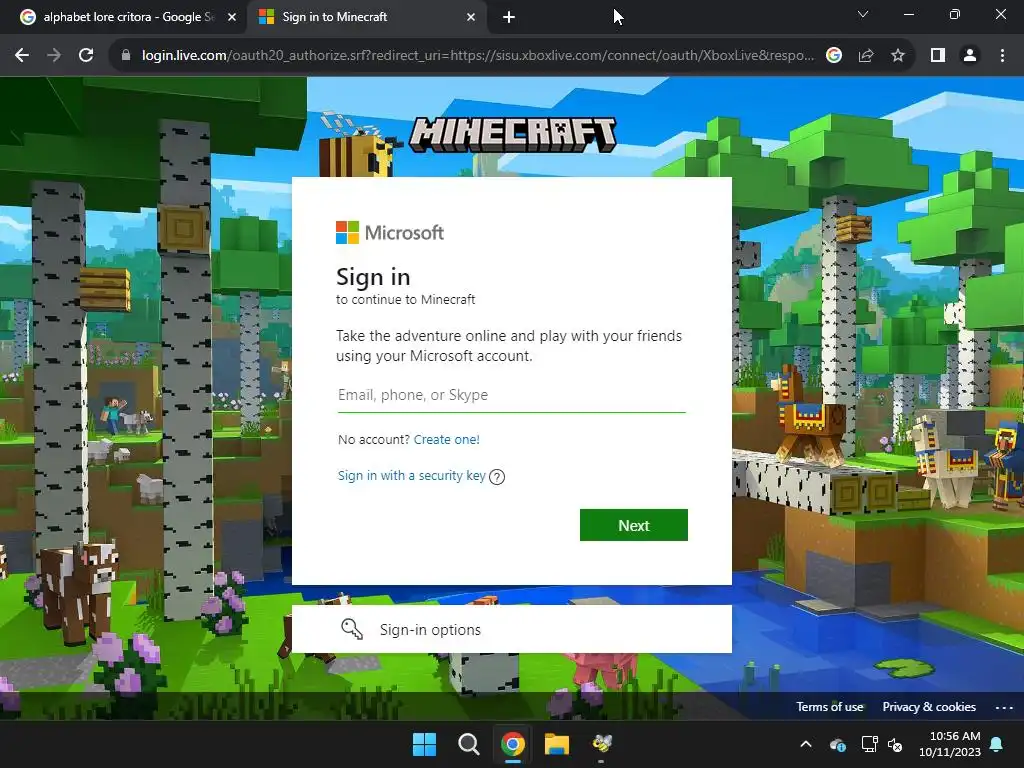Expand the tab search chevron

tap(863, 14)
